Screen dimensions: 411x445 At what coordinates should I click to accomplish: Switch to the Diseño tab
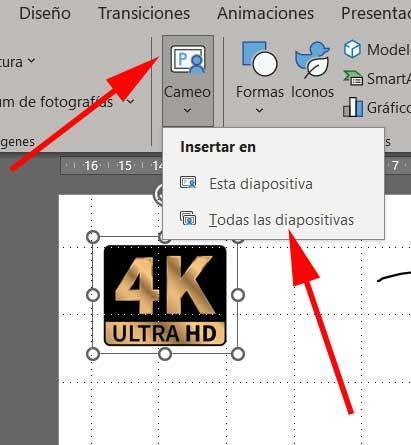45,14
